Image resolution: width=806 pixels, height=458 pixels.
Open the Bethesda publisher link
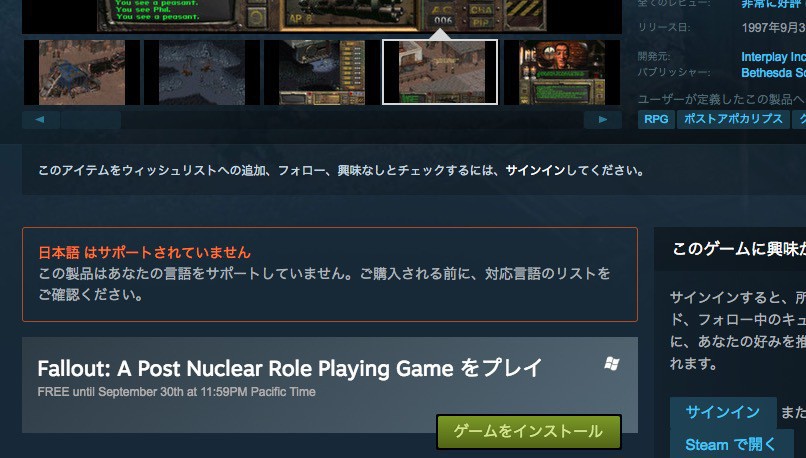pyautogui.click(x=773, y=73)
